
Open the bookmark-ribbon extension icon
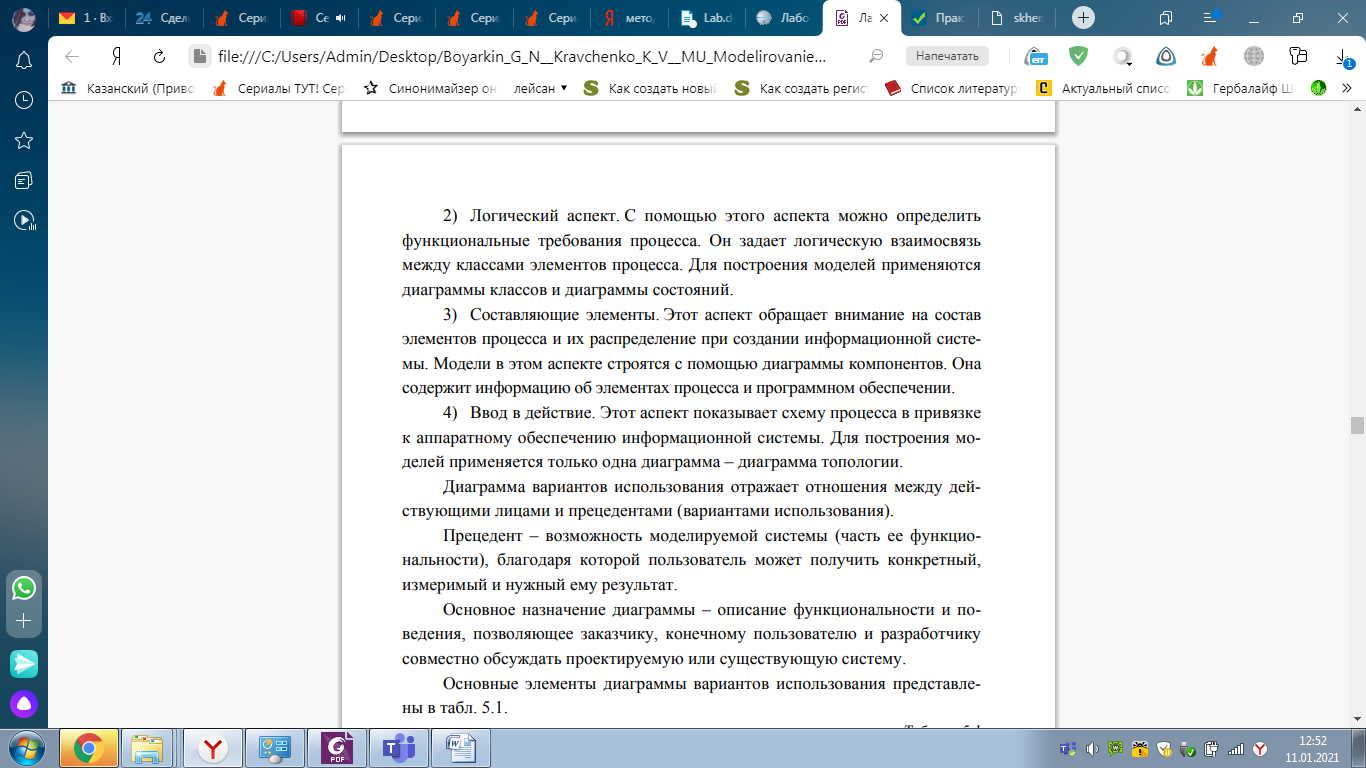[1298, 56]
